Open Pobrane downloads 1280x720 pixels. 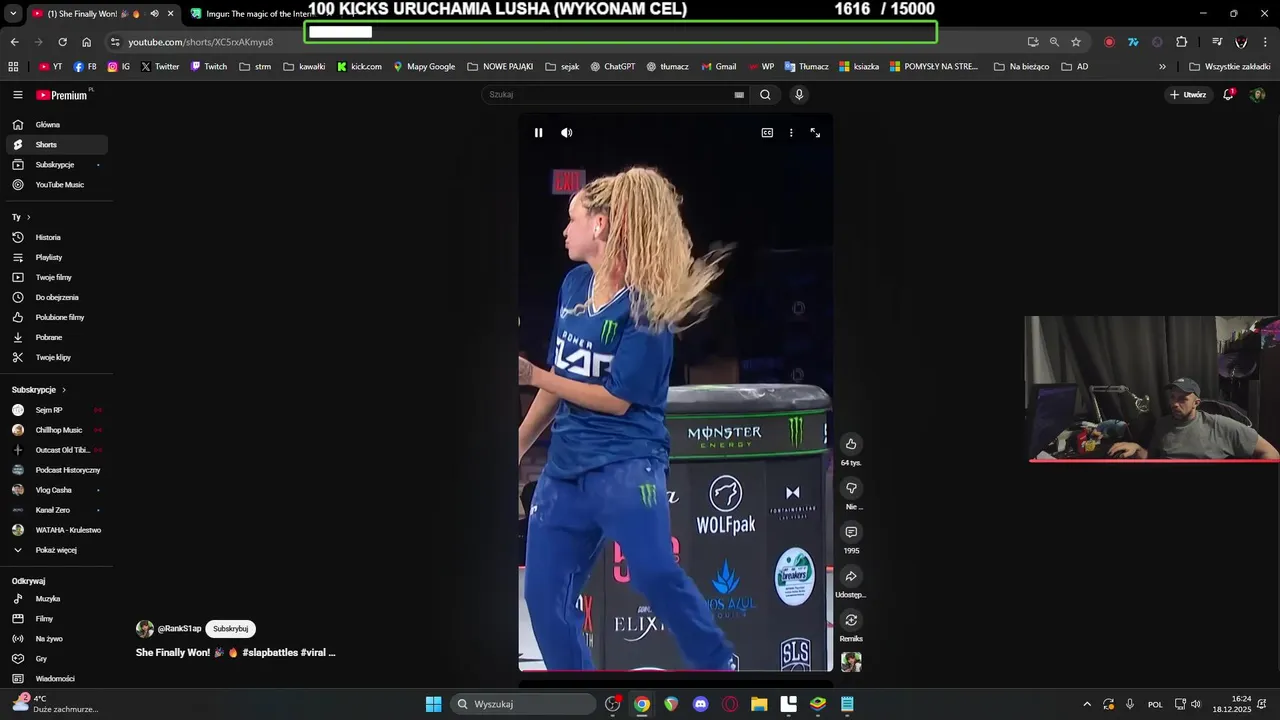[x=56, y=337]
